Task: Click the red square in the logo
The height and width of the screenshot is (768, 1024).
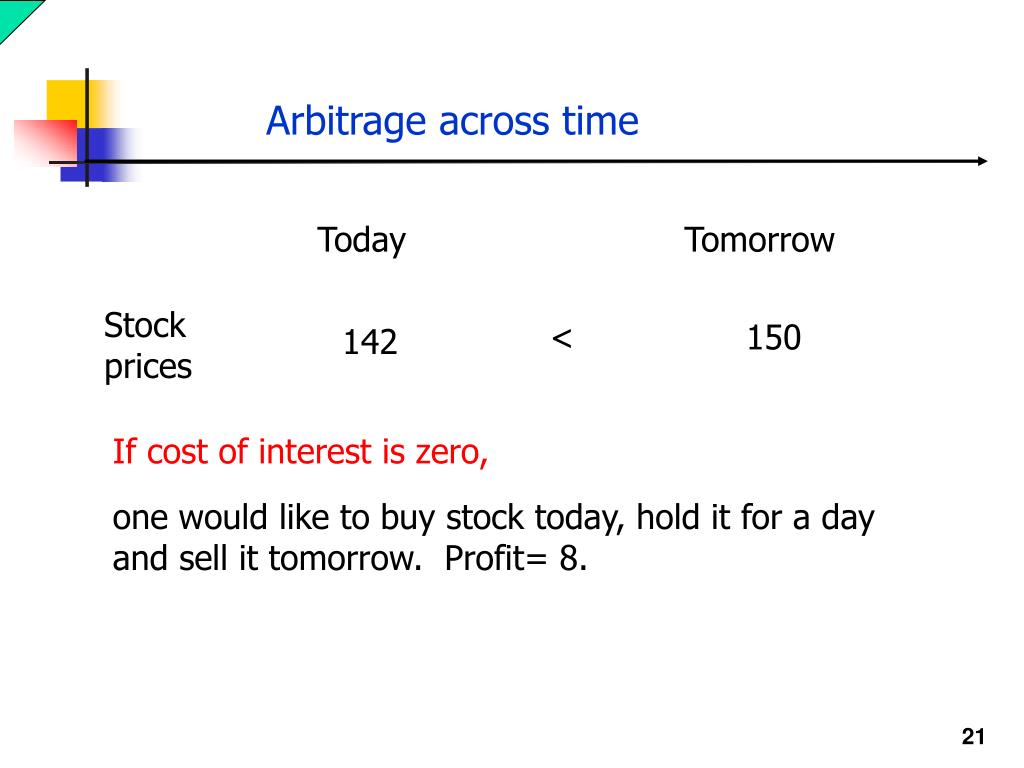Action: pos(46,140)
